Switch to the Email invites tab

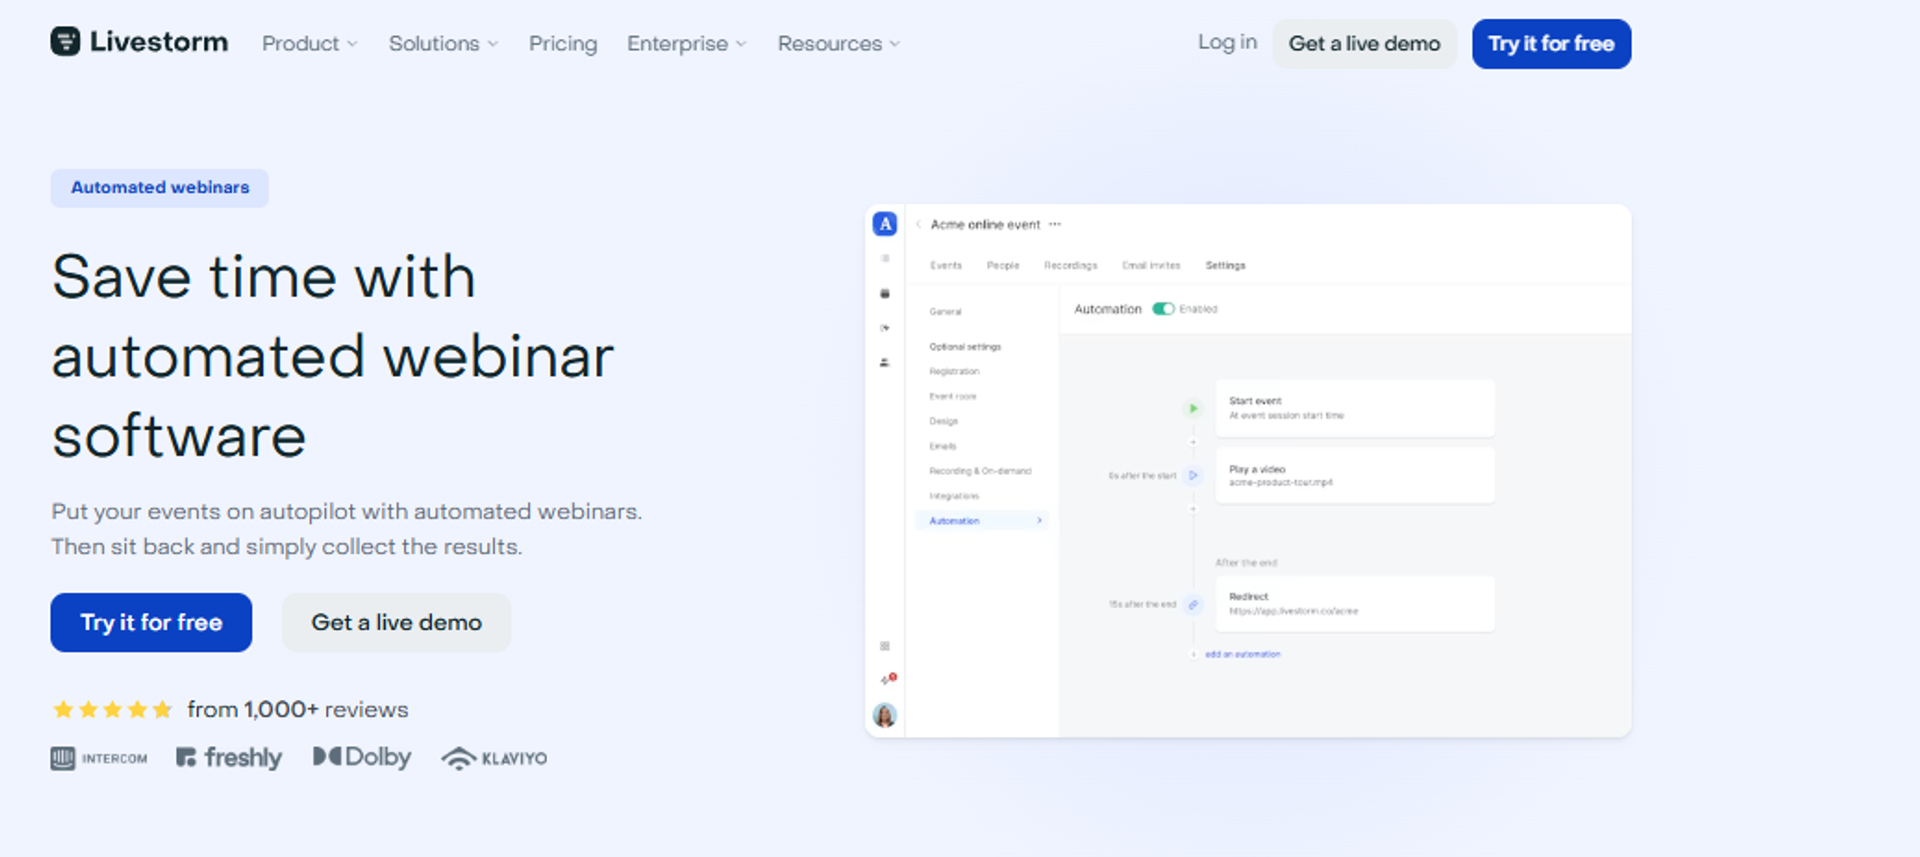[1151, 265]
